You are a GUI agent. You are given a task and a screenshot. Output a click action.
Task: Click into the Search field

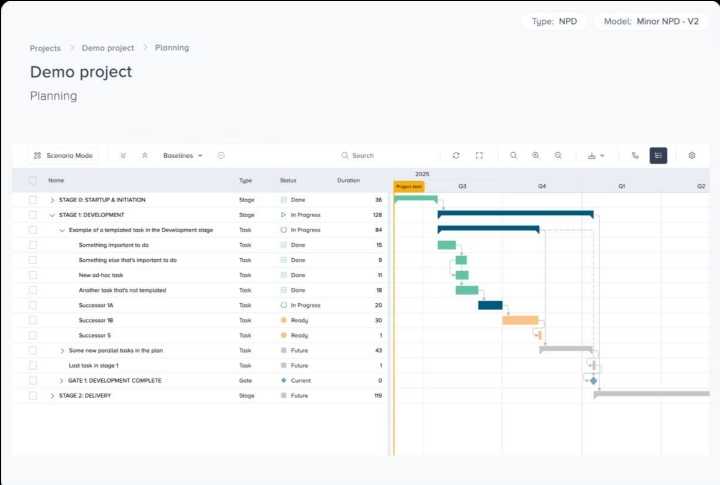coord(386,156)
